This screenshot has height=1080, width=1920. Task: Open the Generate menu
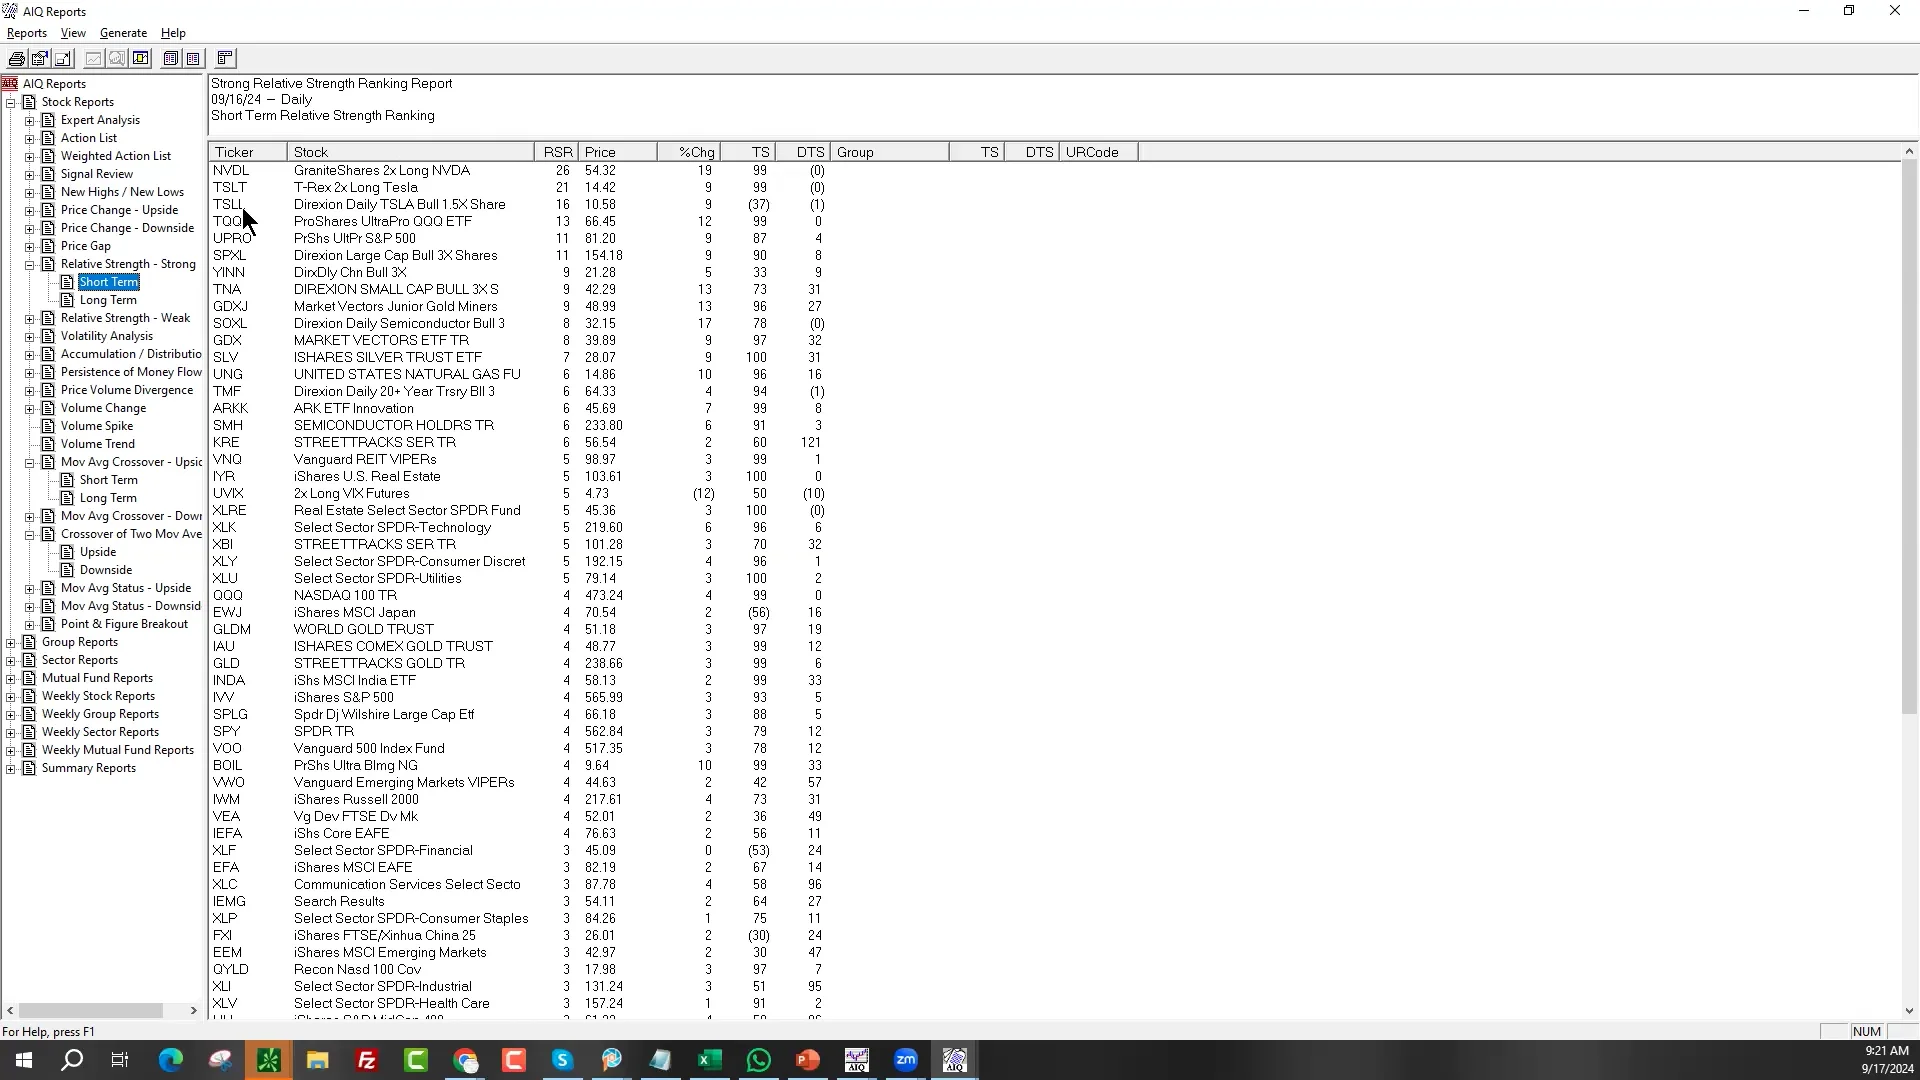[x=123, y=33]
